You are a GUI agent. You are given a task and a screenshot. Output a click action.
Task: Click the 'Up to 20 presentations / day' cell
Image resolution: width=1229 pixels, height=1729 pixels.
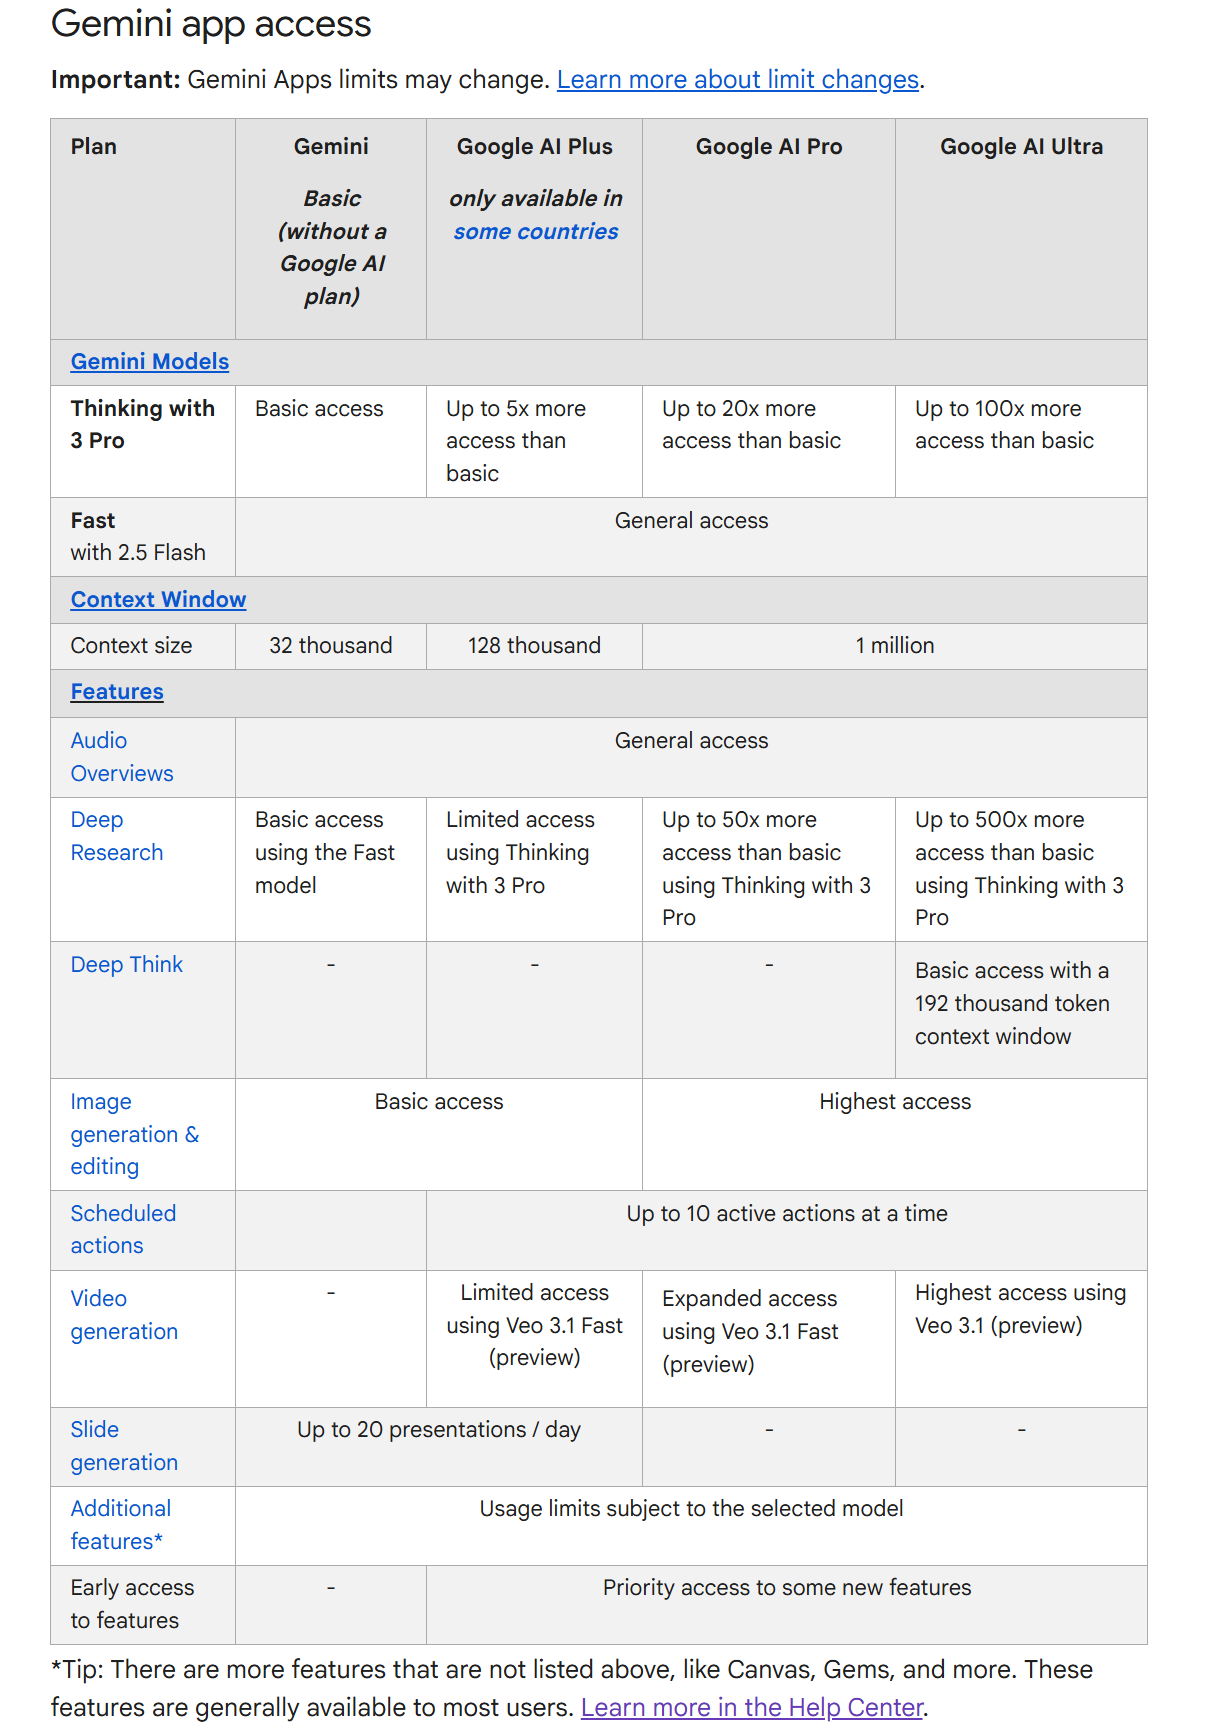click(x=438, y=1430)
